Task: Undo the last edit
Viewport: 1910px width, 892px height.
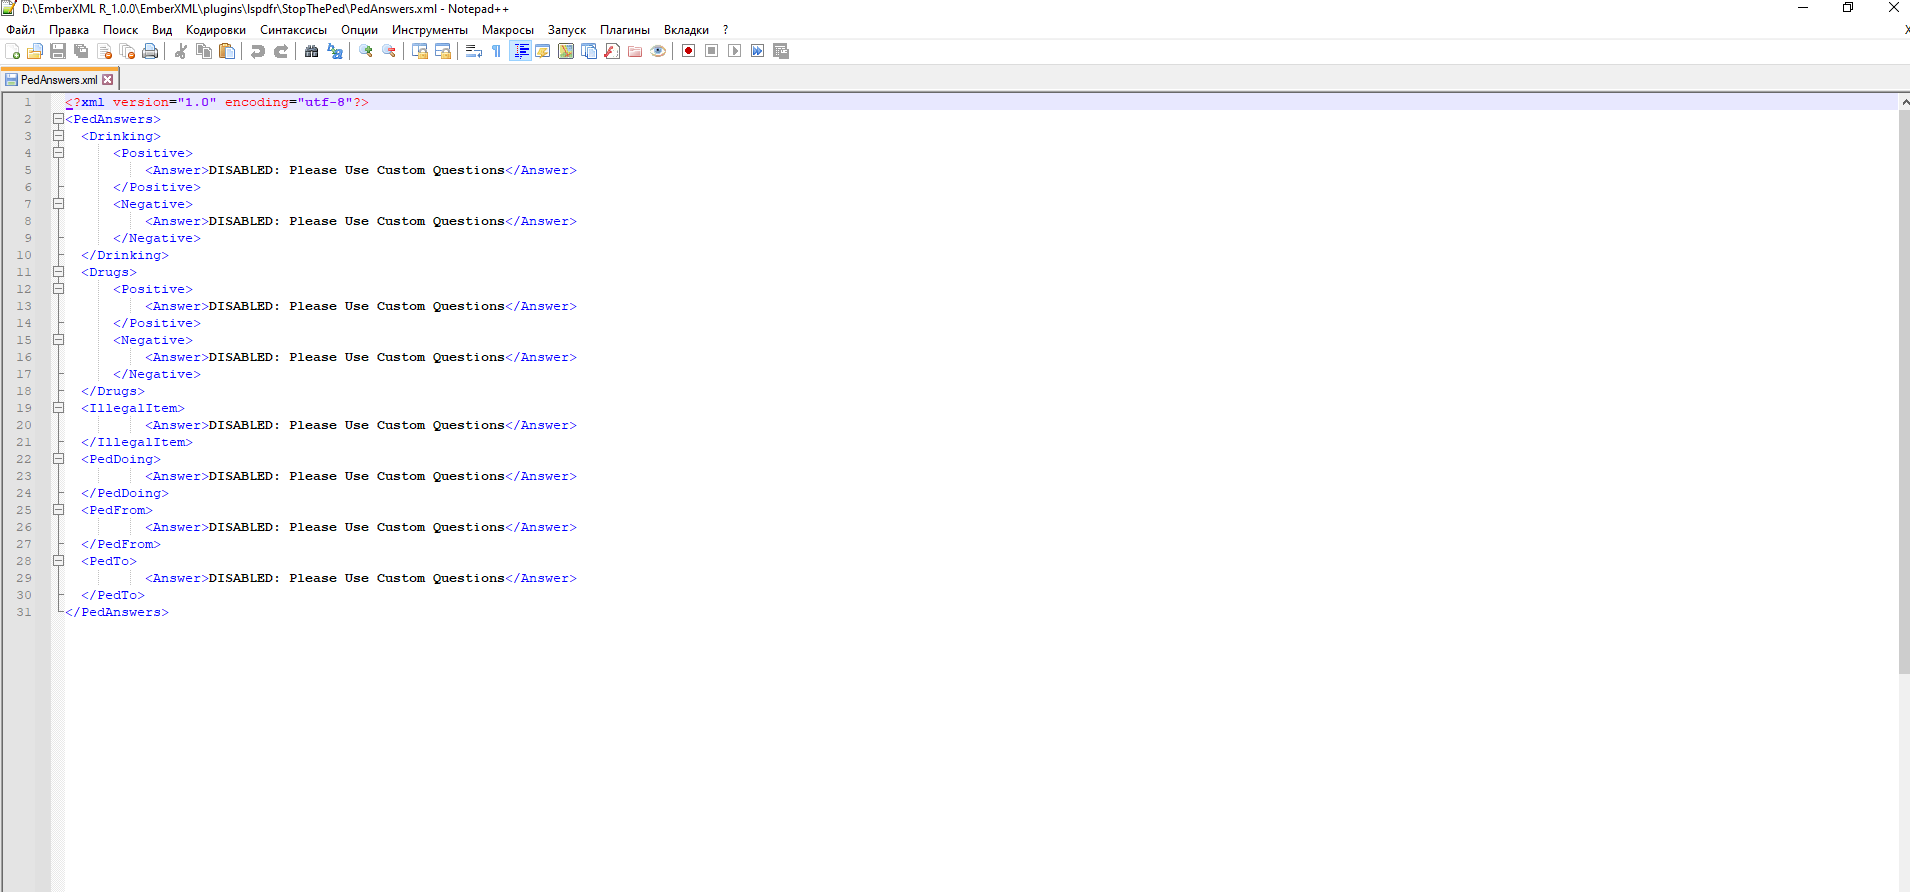Action: tap(258, 51)
